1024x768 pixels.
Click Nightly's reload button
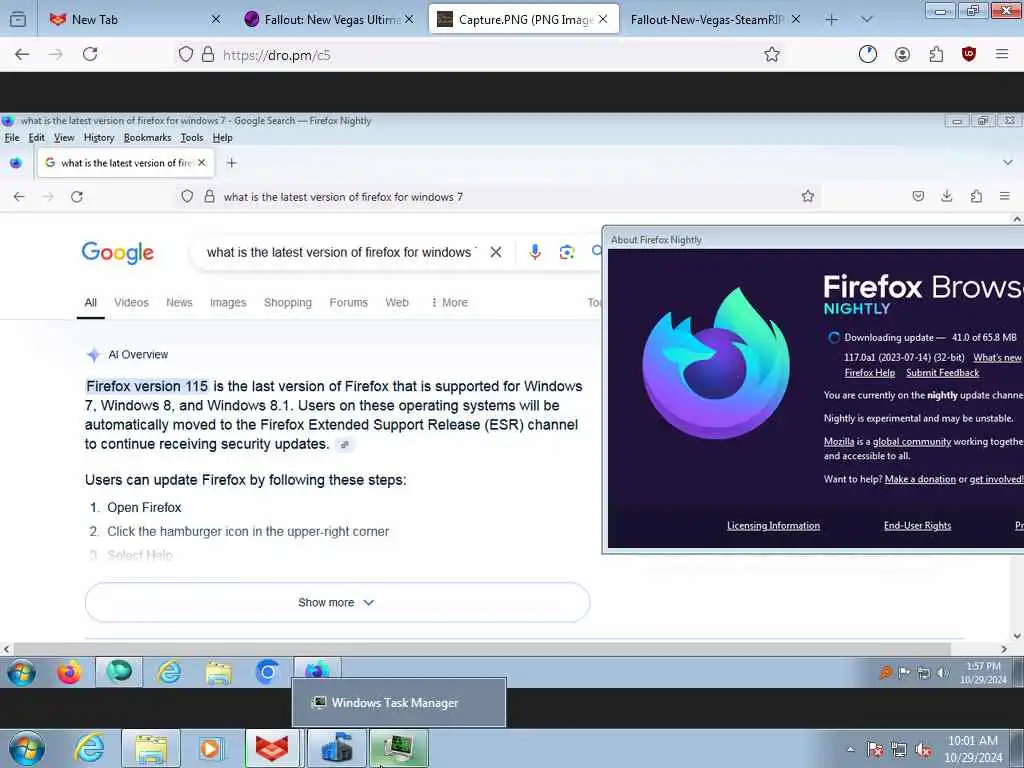(x=77, y=197)
